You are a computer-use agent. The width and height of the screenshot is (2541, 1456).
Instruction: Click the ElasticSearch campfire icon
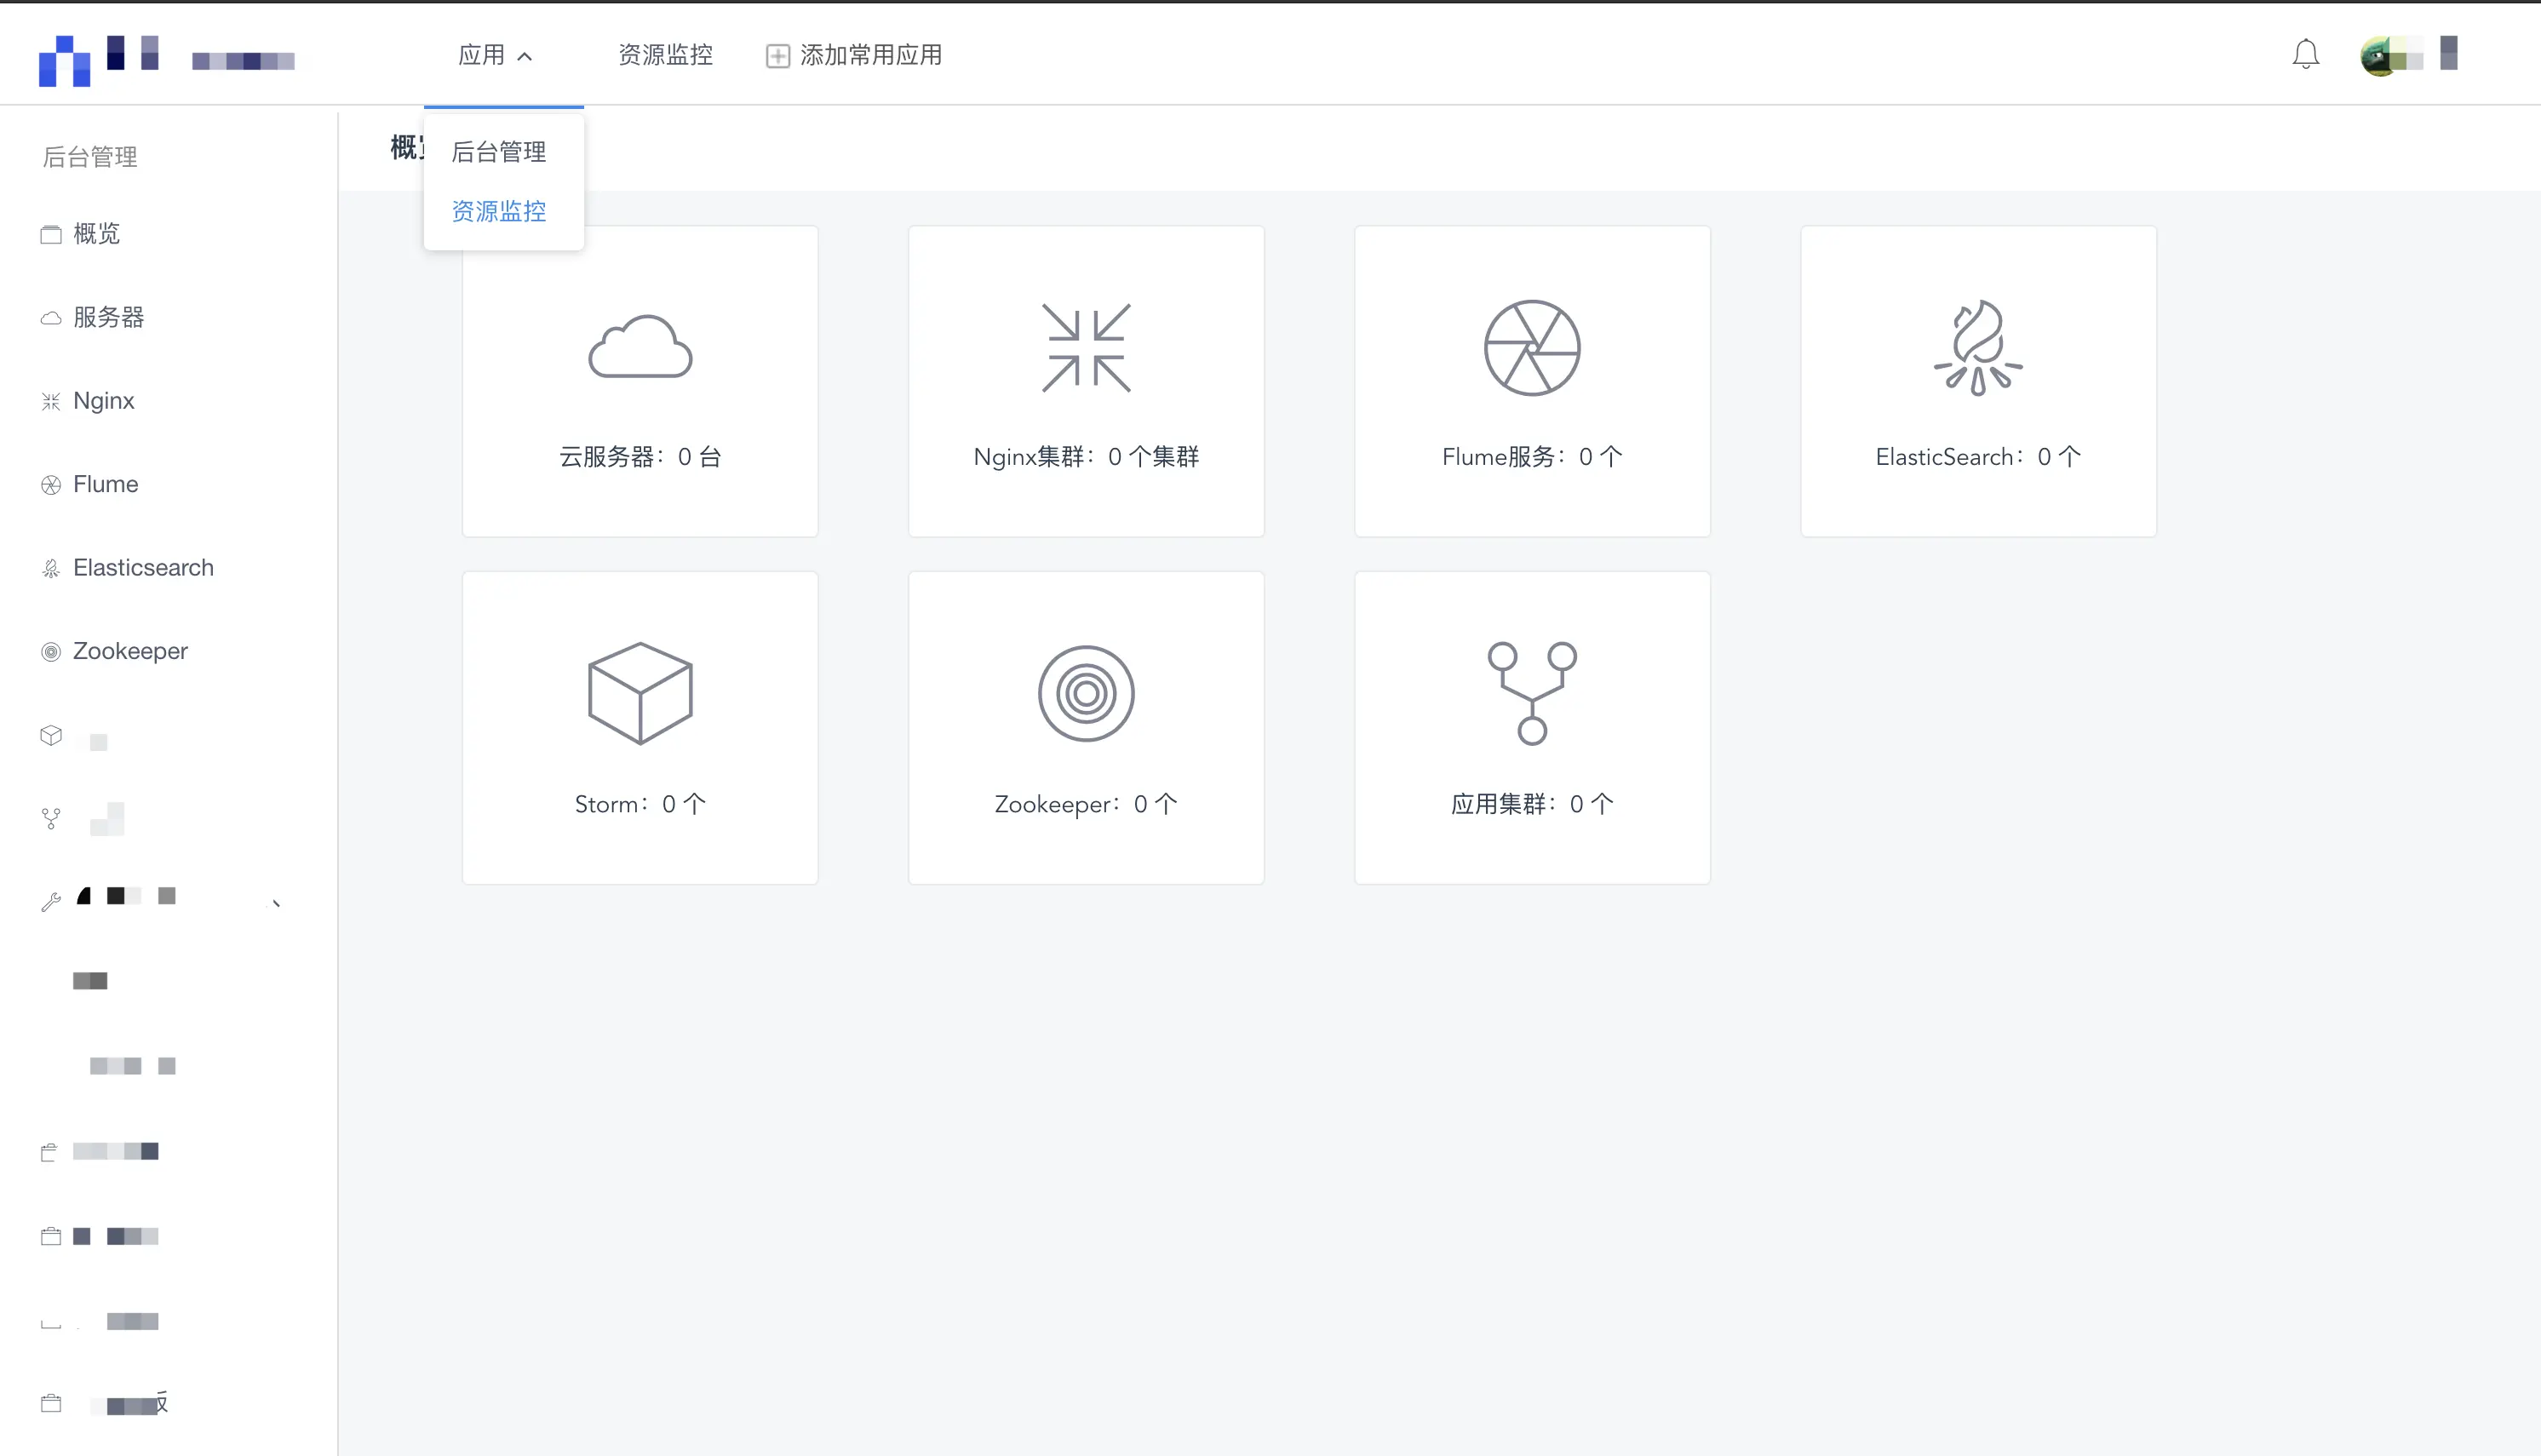click(x=1977, y=347)
